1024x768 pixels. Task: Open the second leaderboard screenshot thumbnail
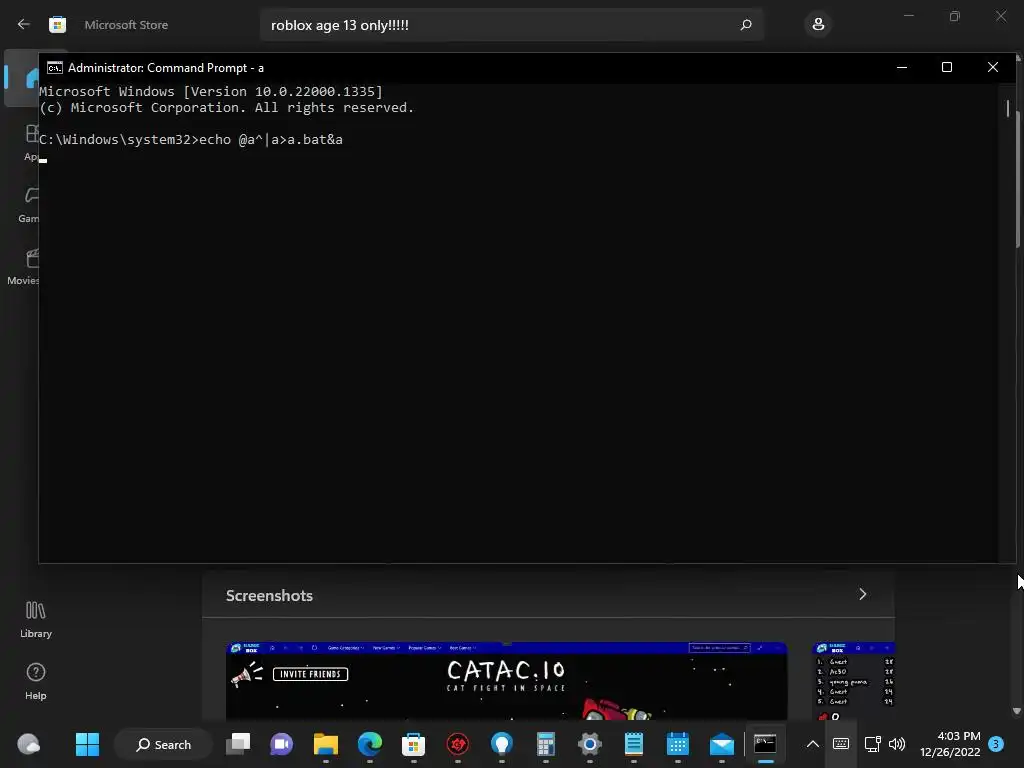coord(853,681)
